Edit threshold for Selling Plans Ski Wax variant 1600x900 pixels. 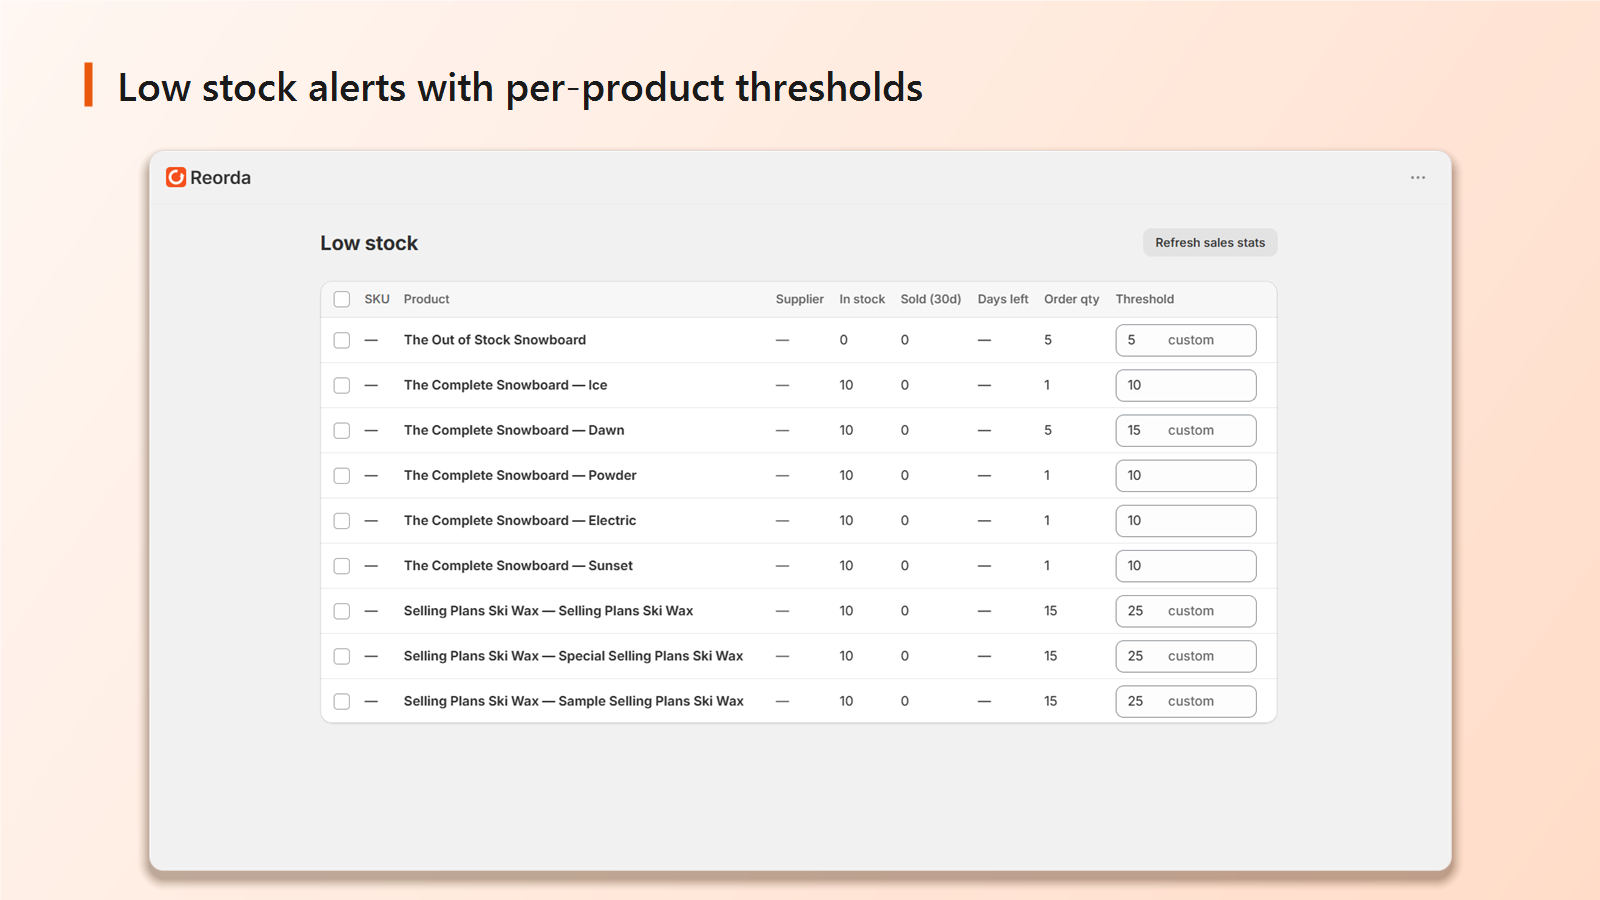tap(1186, 611)
